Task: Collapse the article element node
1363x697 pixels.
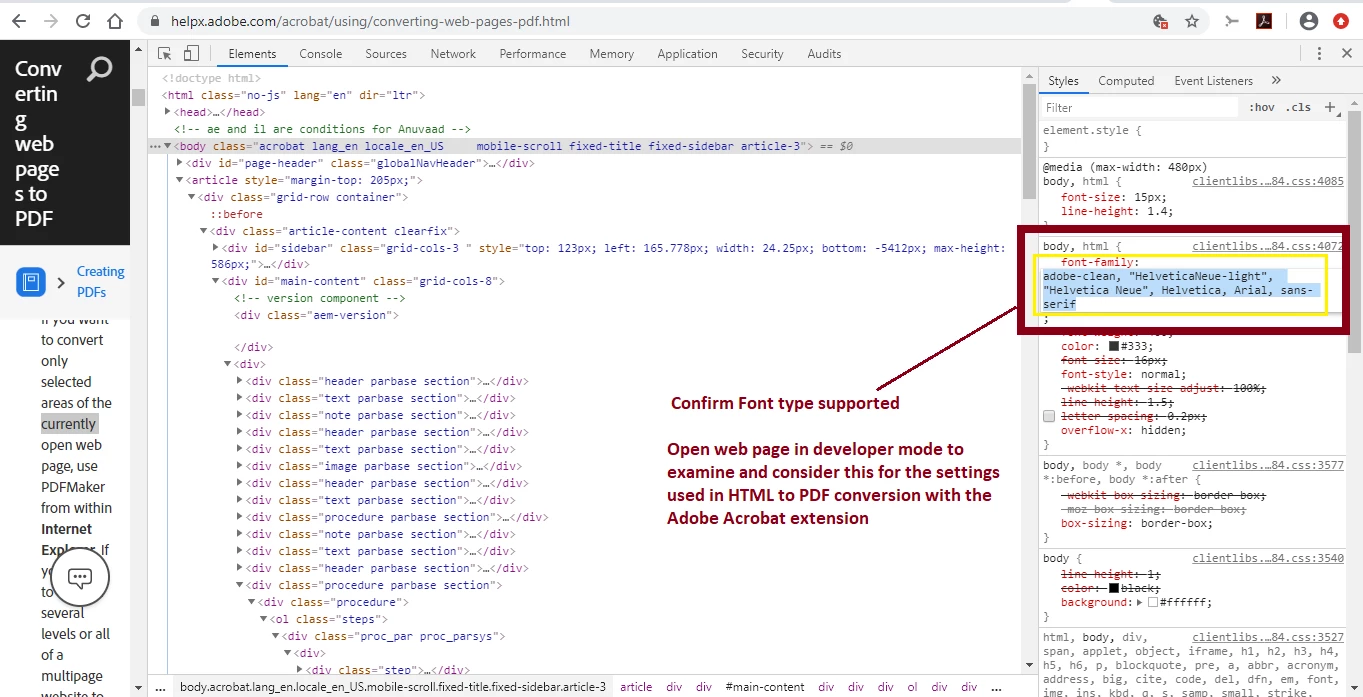Action: (180, 180)
